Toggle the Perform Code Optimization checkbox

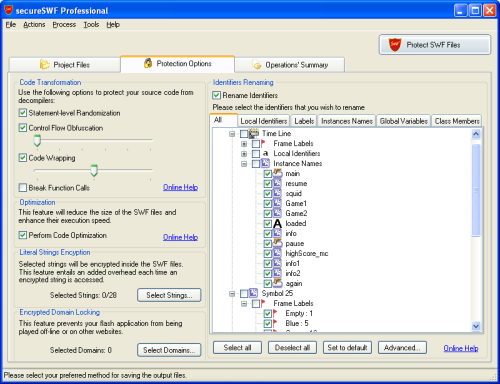pos(23,235)
